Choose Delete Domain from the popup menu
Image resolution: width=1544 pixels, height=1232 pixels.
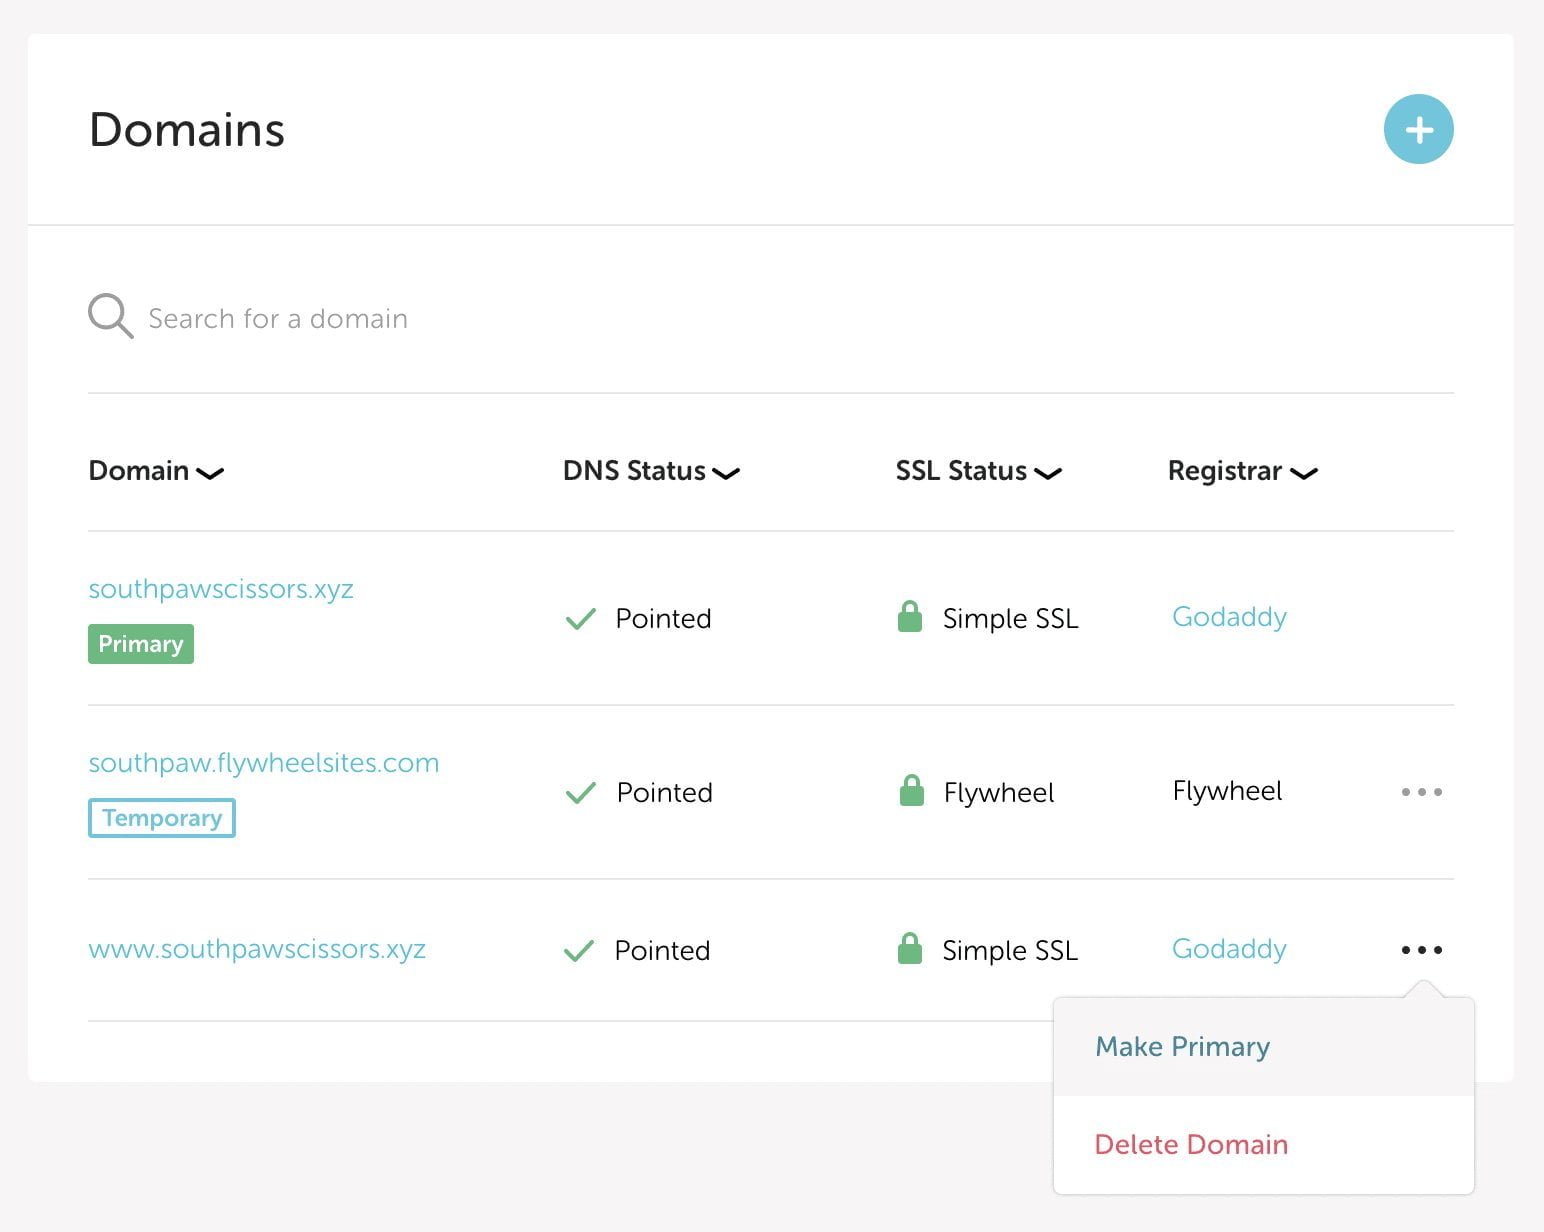[1190, 1144]
